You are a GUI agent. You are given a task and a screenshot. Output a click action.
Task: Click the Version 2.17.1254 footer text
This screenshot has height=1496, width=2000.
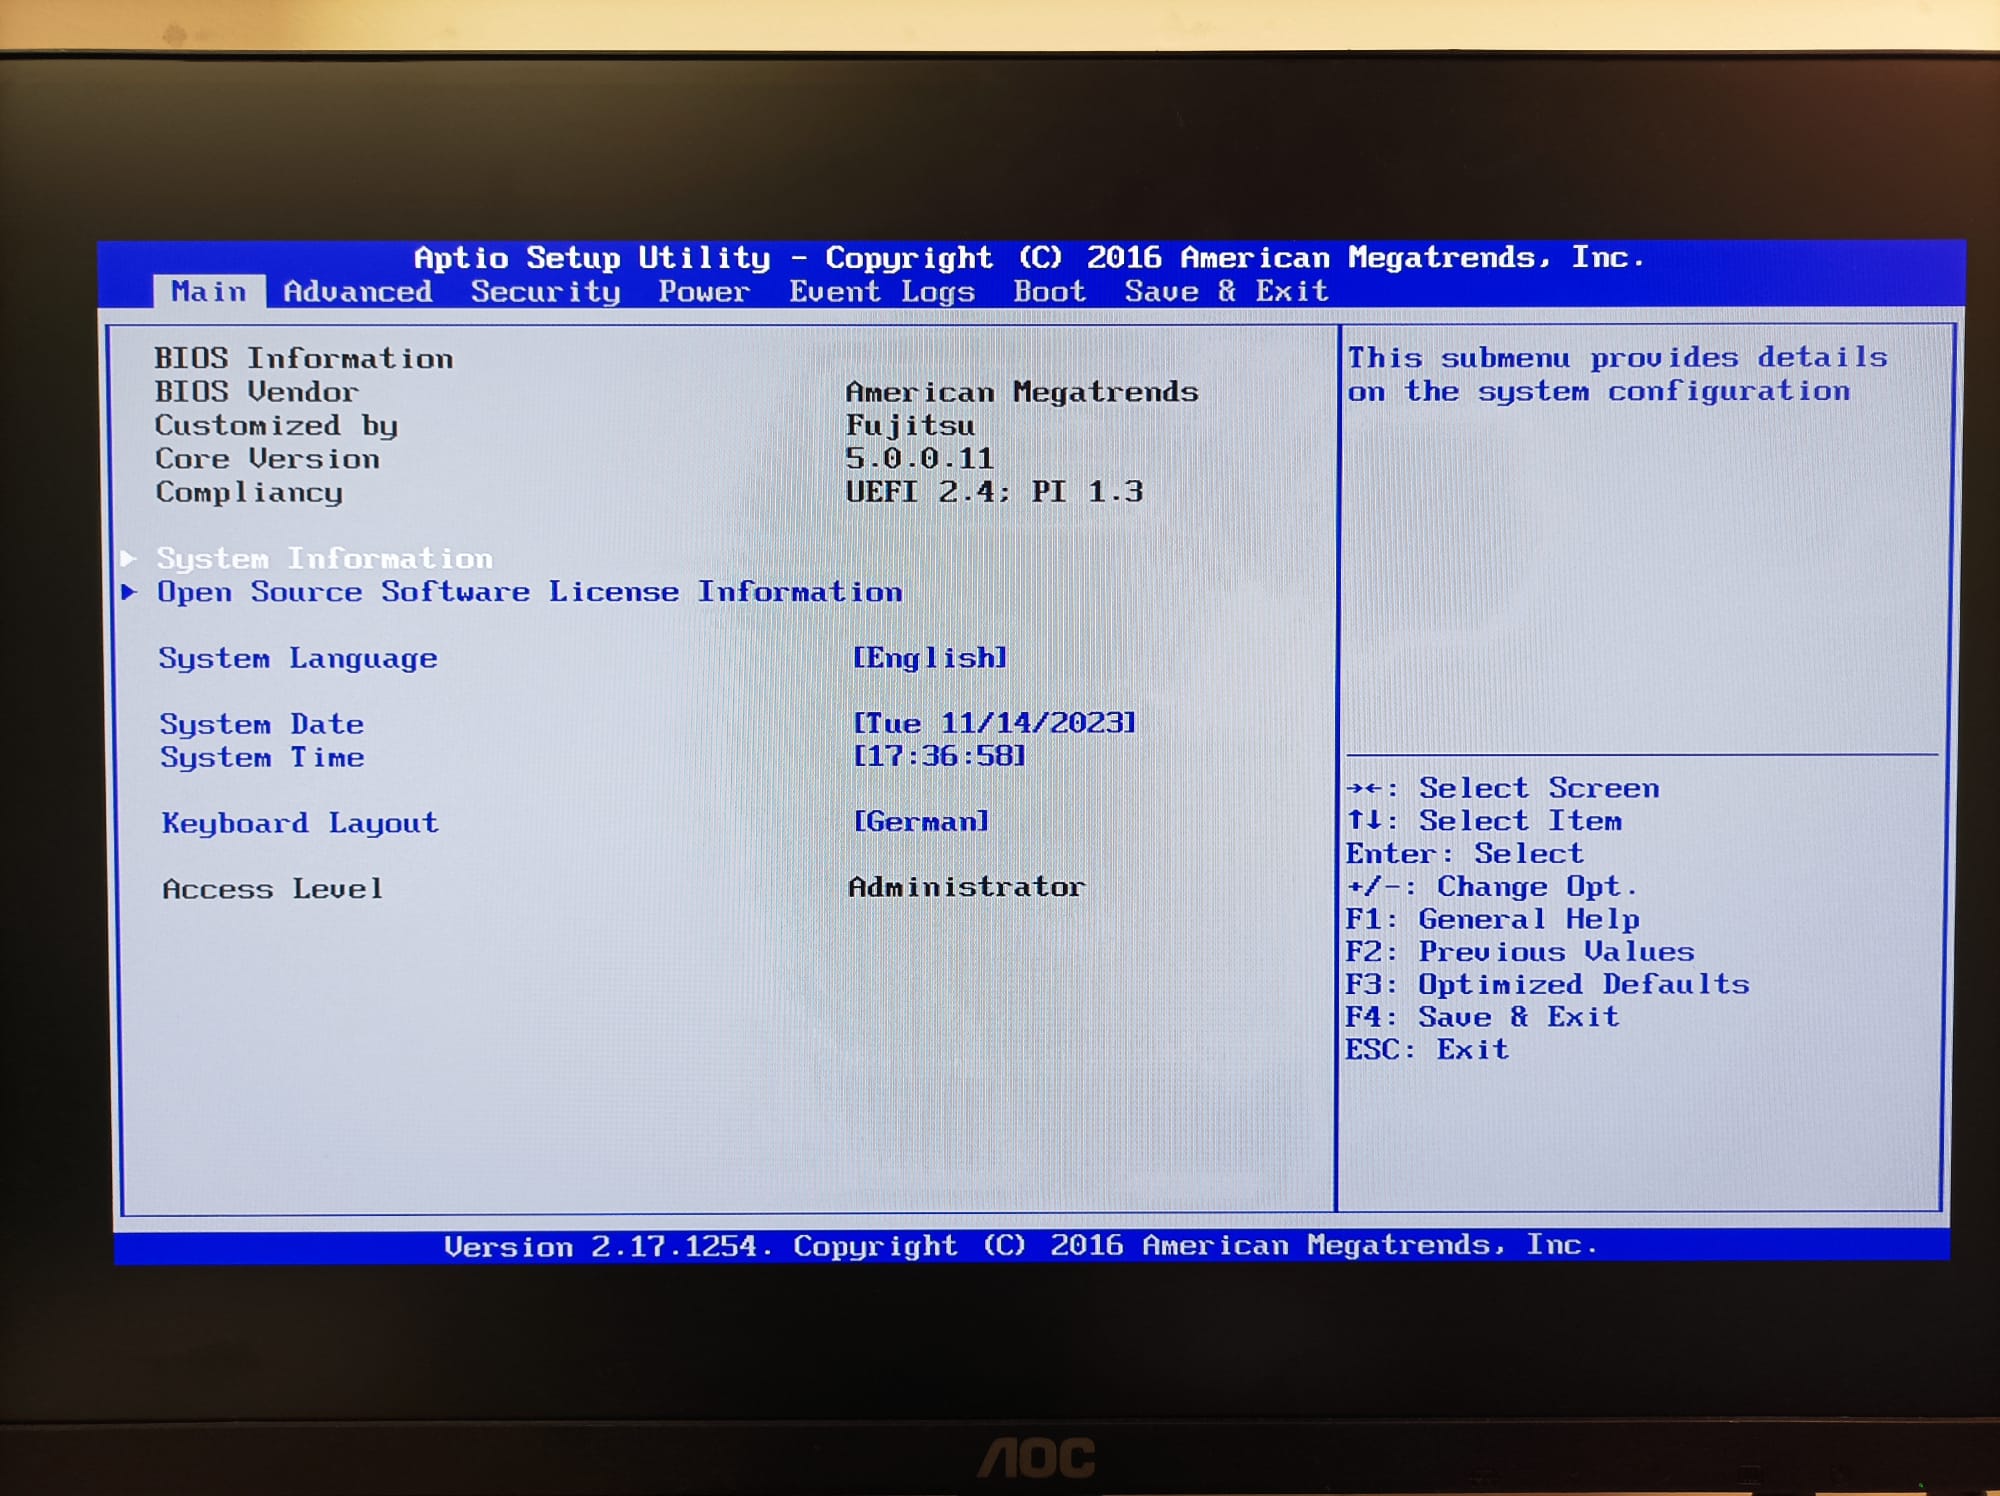1021,1245
